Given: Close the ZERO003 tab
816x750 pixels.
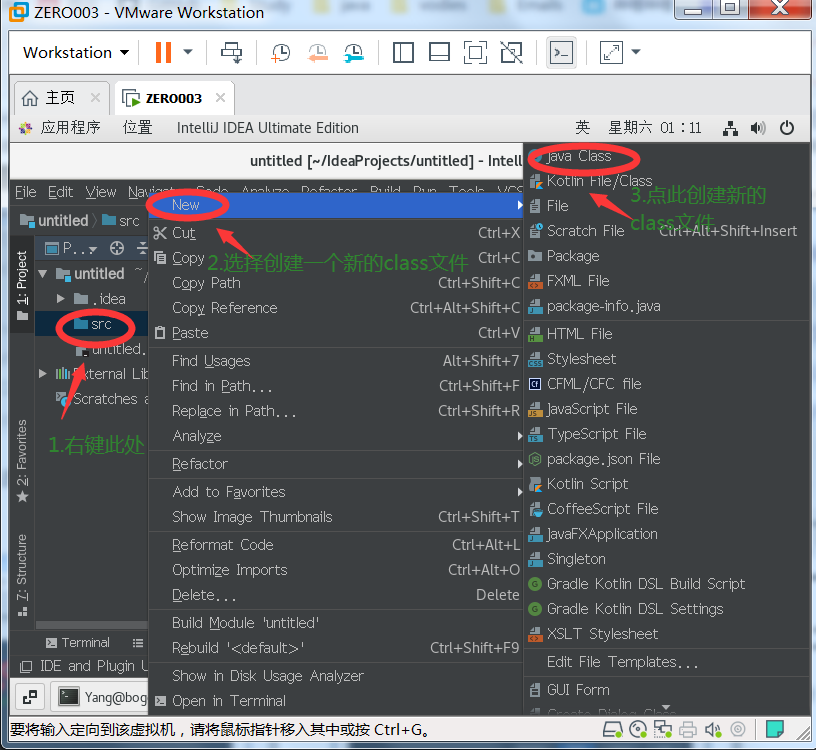Looking at the screenshot, I should point(221,97).
